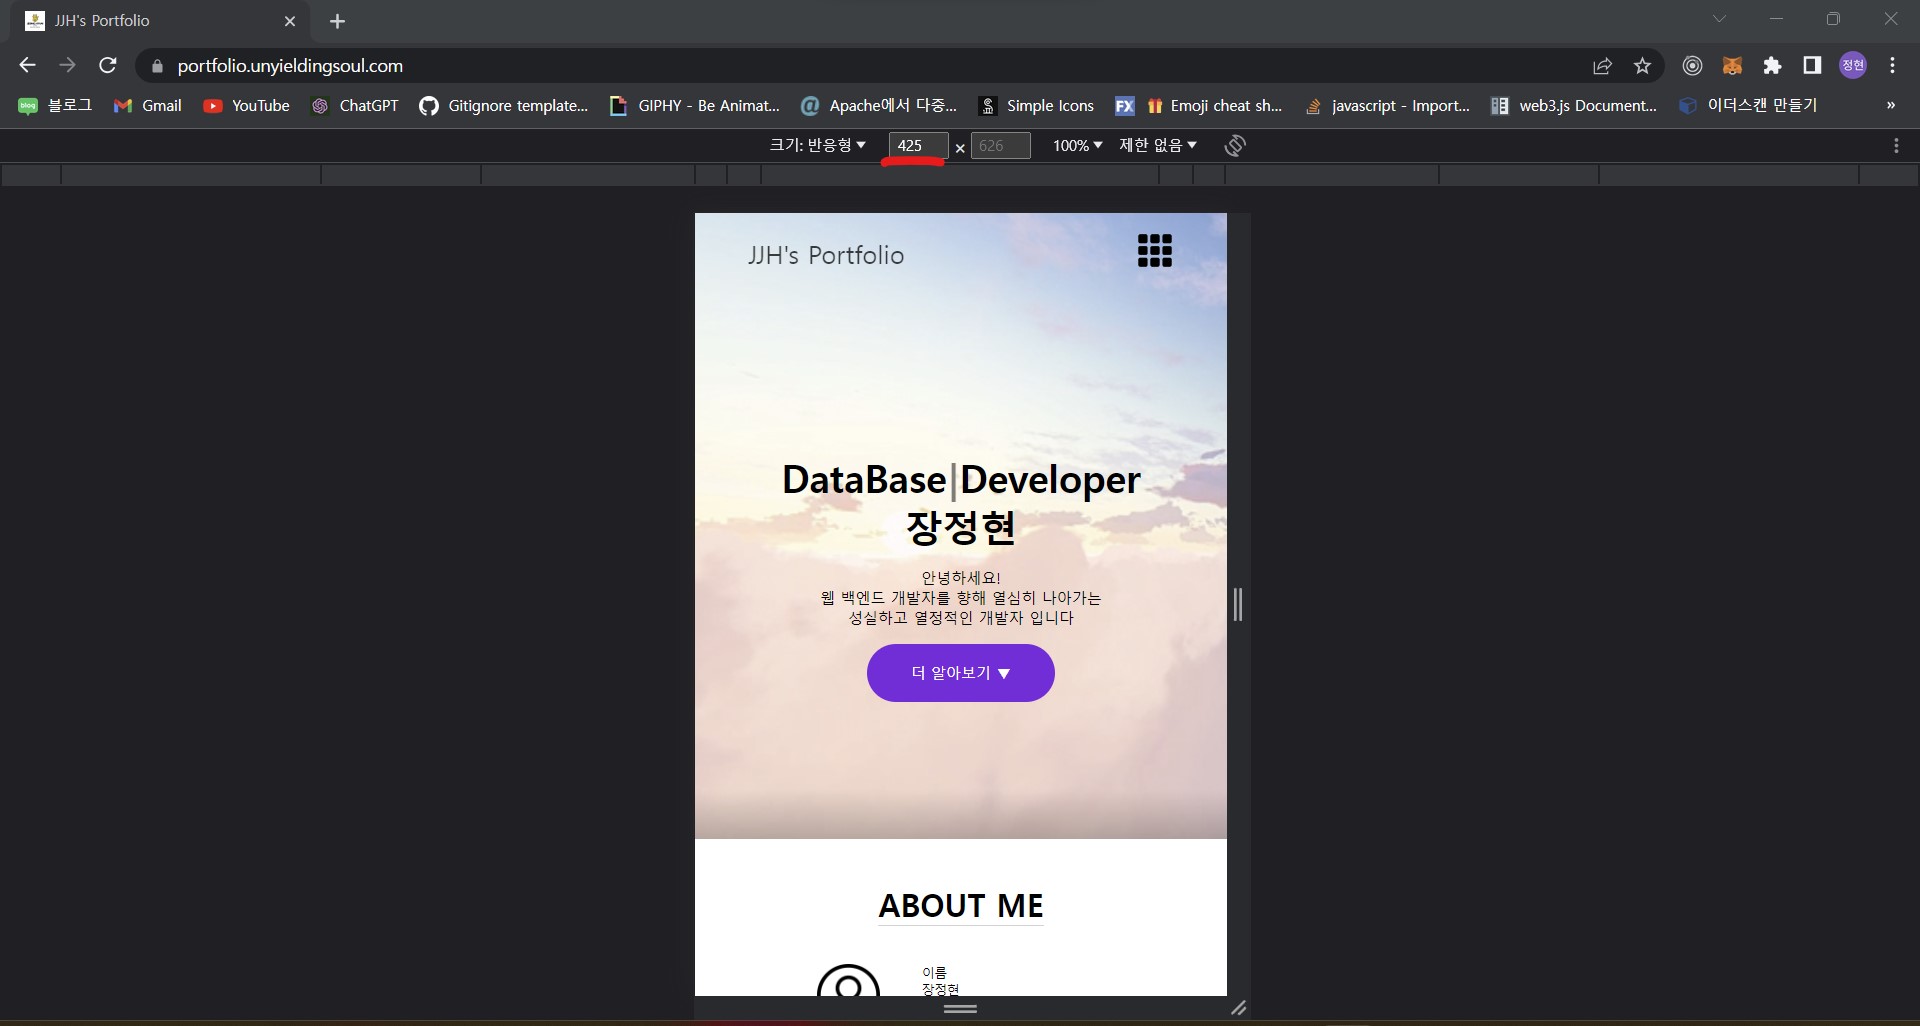Open the 크기: 반응형 device dropdown
Screen dimensions: 1920x1026
[817, 146]
